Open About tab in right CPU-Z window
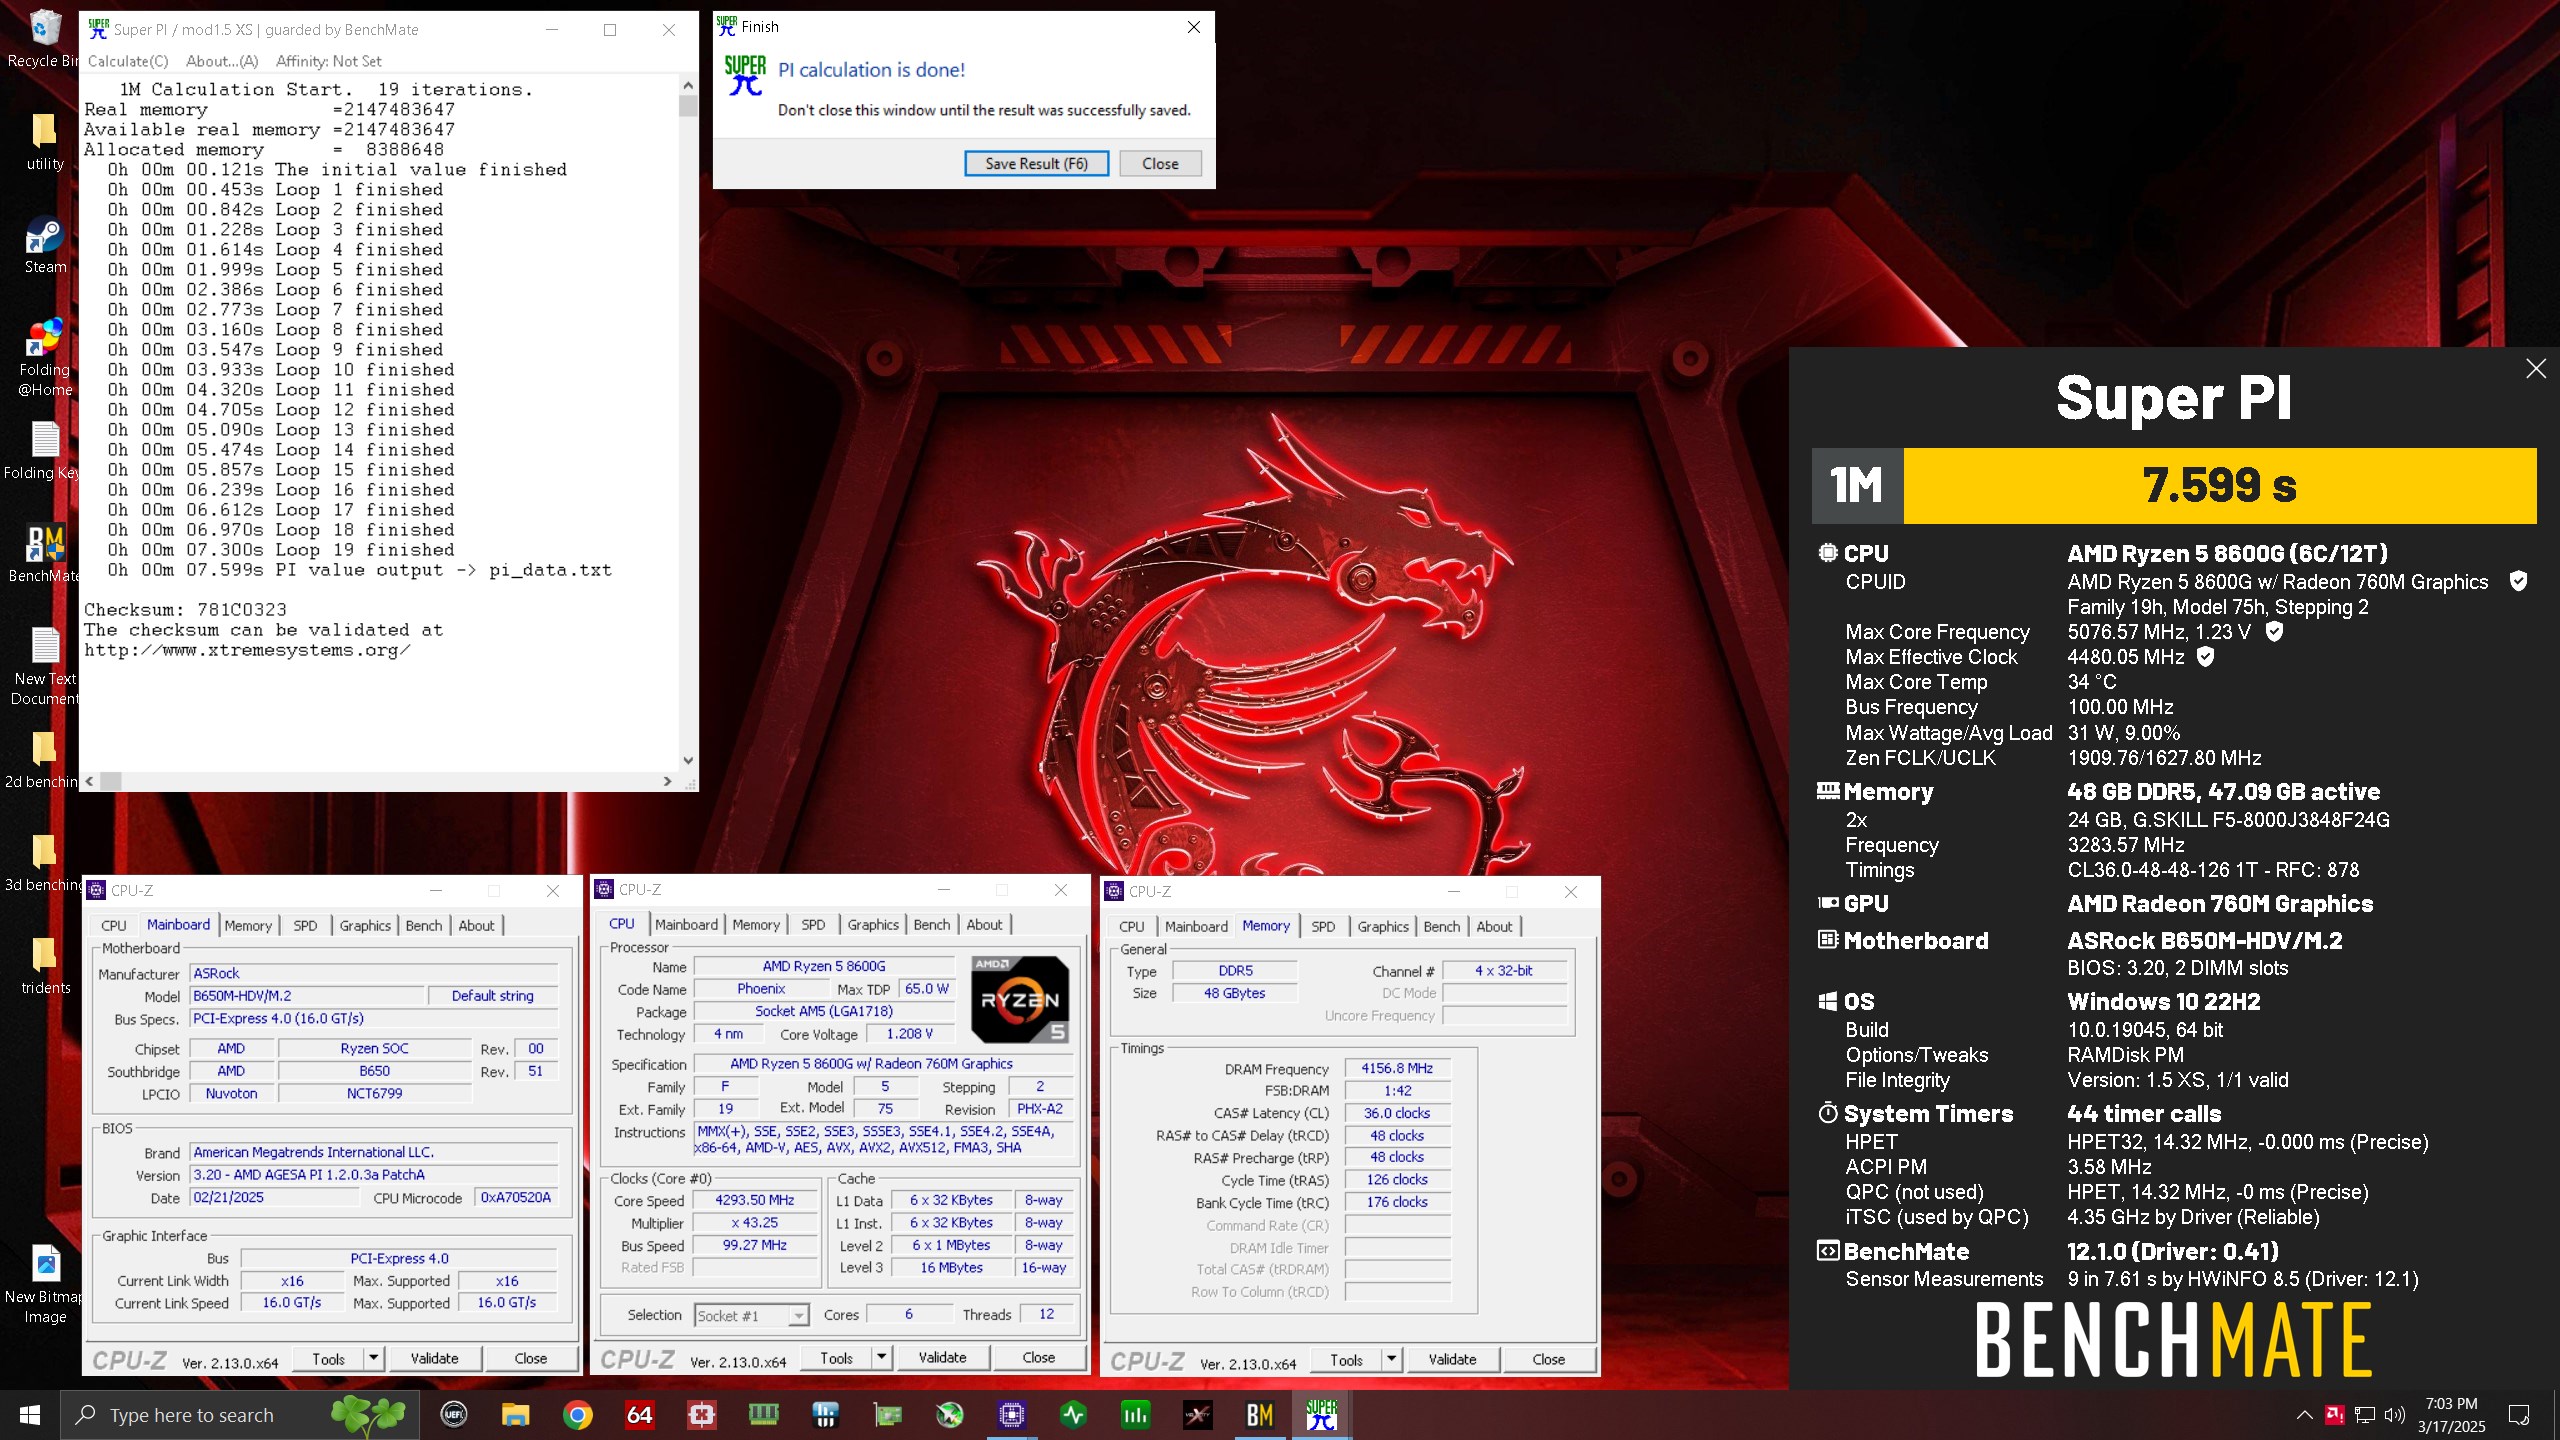 1494,927
